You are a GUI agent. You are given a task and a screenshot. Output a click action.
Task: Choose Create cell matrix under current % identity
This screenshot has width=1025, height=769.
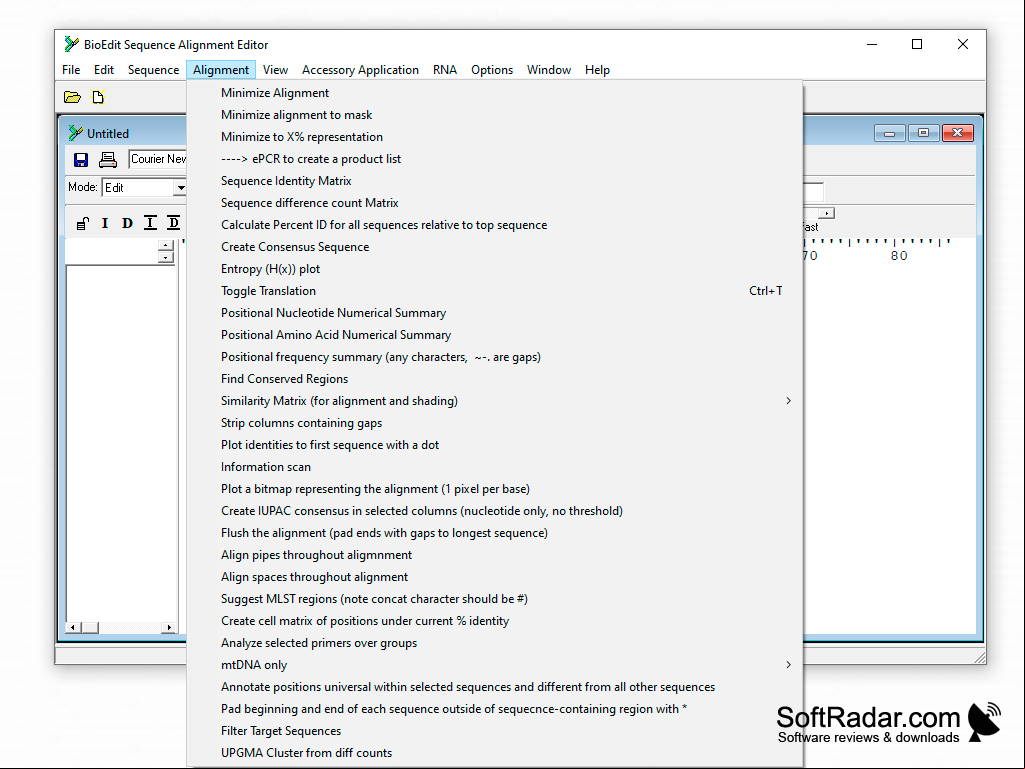tap(495, 621)
